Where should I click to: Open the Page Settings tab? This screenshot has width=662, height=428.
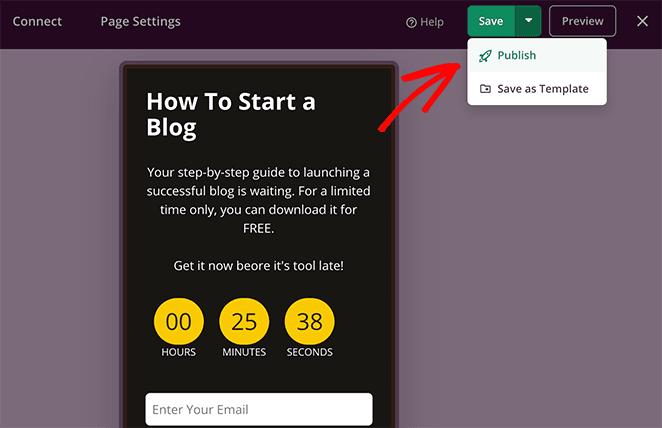click(140, 22)
